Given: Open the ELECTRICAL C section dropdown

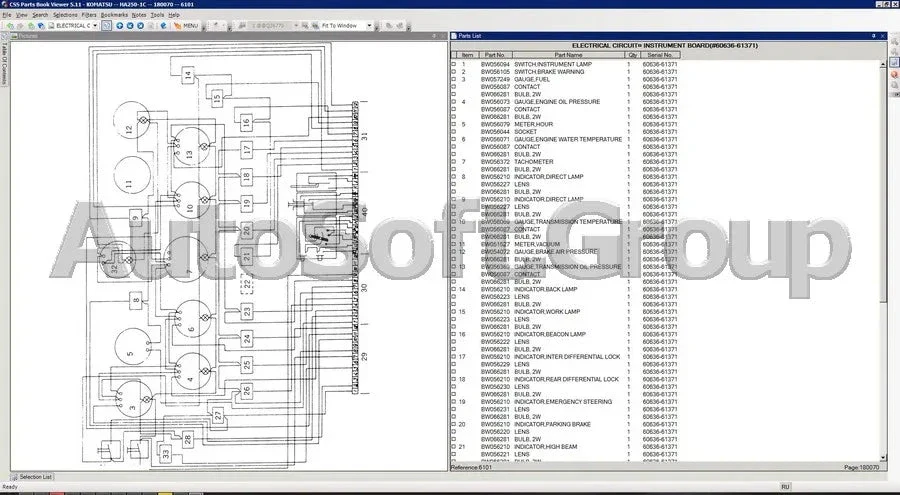Looking at the screenshot, I should [97, 25].
